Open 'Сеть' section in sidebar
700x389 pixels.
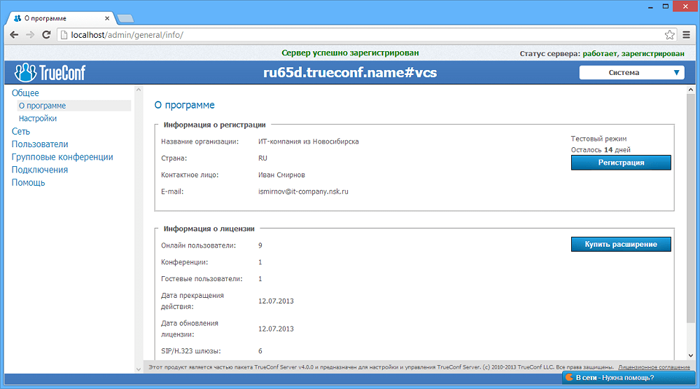point(21,131)
